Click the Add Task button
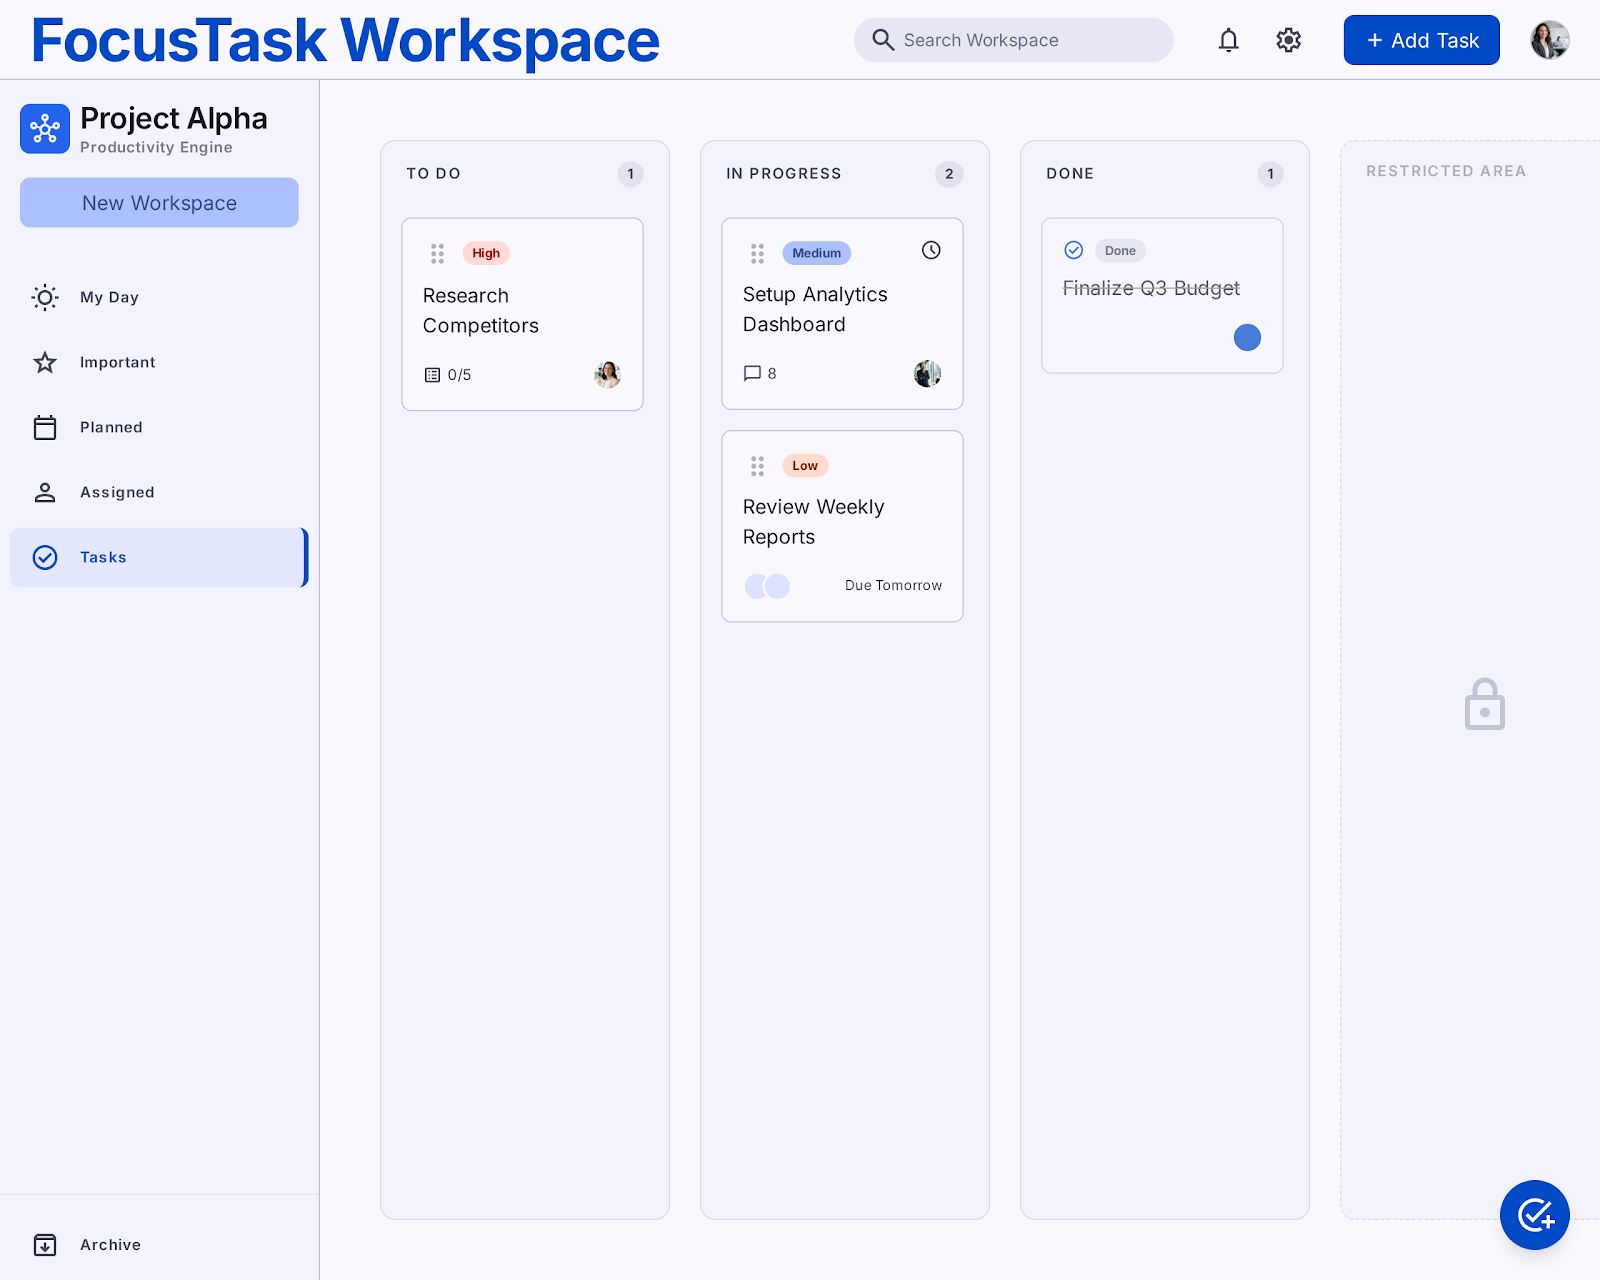Screen dimensions: 1600x1280 [1421, 40]
